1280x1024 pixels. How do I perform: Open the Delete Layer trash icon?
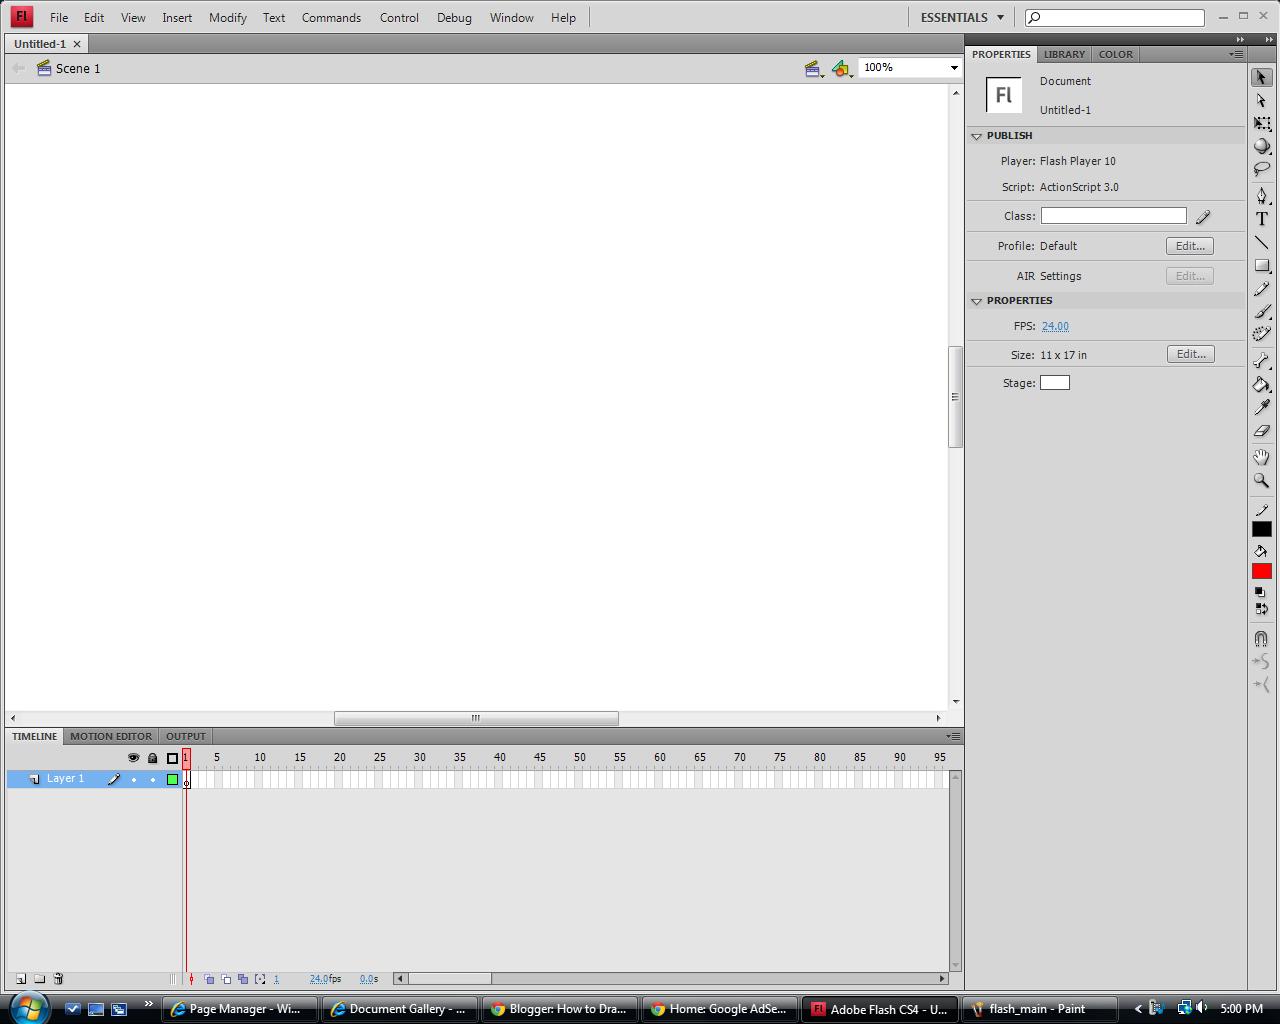point(58,979)
